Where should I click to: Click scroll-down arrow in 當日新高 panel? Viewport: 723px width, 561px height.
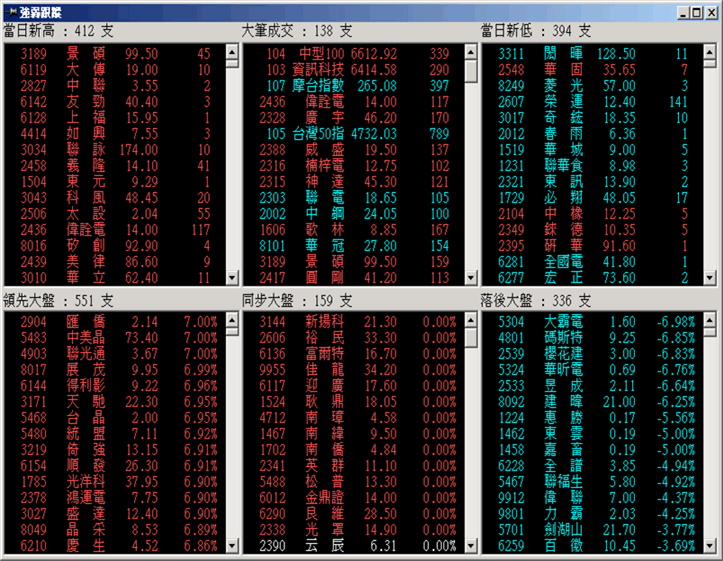232,278
